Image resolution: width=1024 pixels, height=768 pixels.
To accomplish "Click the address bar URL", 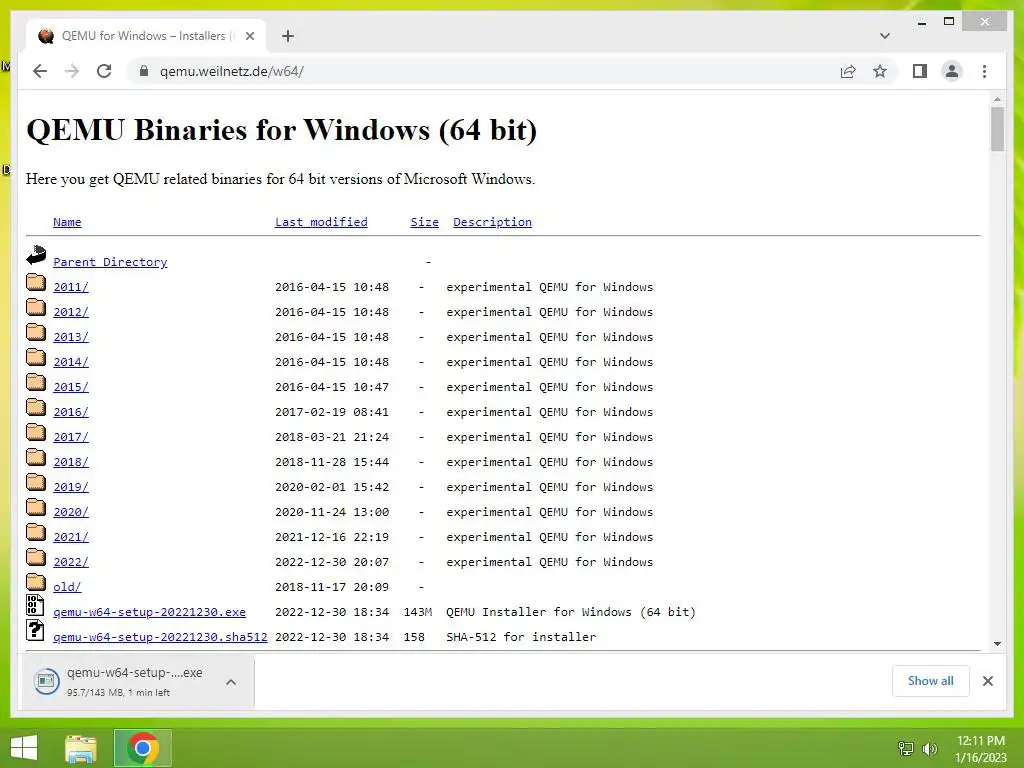I will pos(232,71).
